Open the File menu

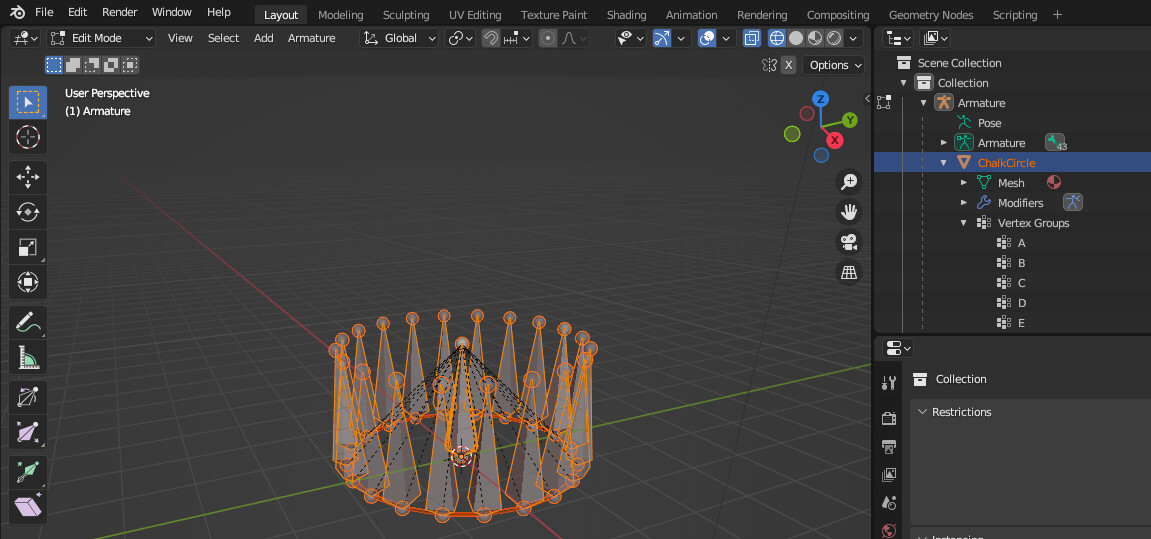click(44, 12)
